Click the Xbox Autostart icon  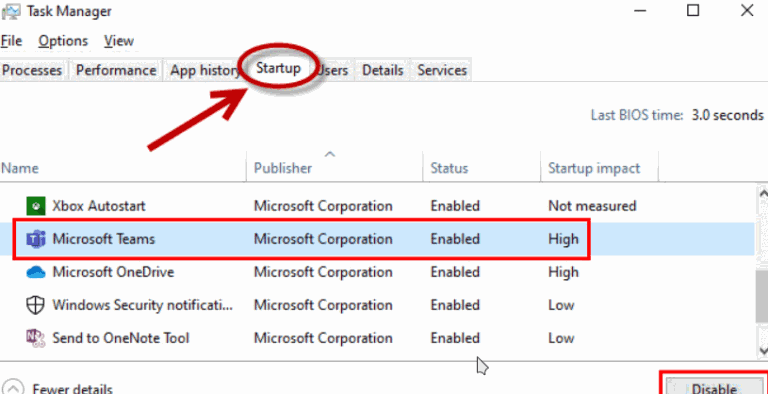[x=35, y=206]
